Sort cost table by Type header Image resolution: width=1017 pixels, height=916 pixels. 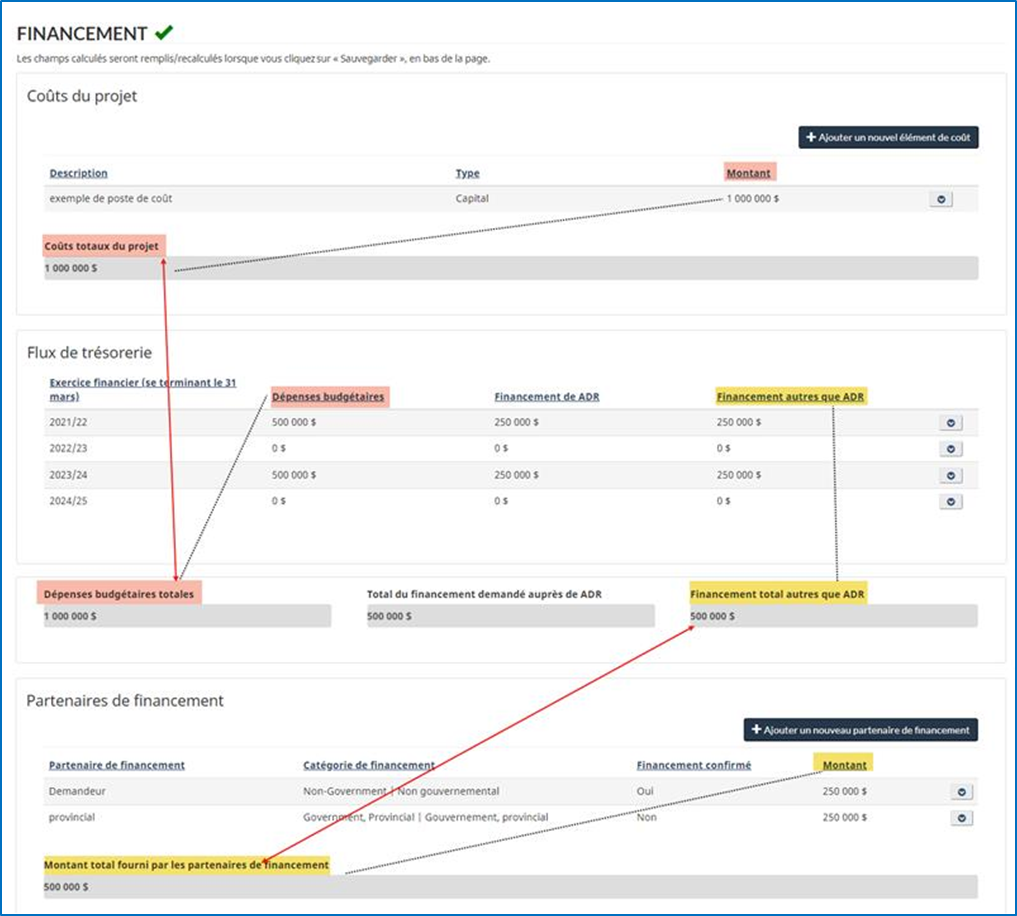(x=467, y=173)
